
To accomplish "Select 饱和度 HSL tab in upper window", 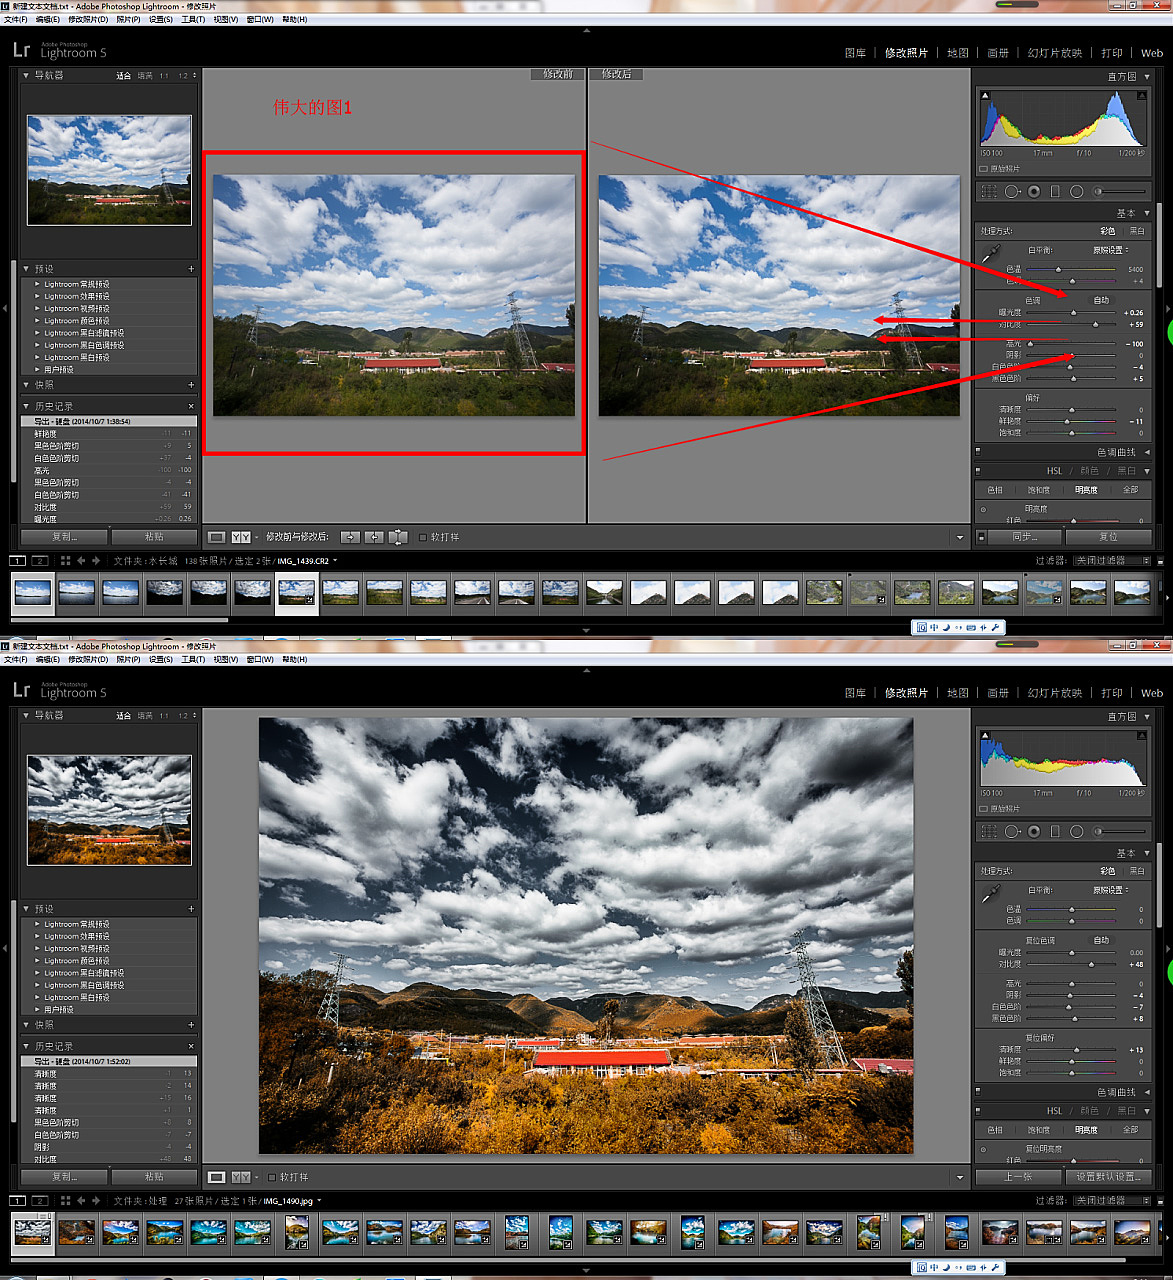I will [x=1039, y=490].
